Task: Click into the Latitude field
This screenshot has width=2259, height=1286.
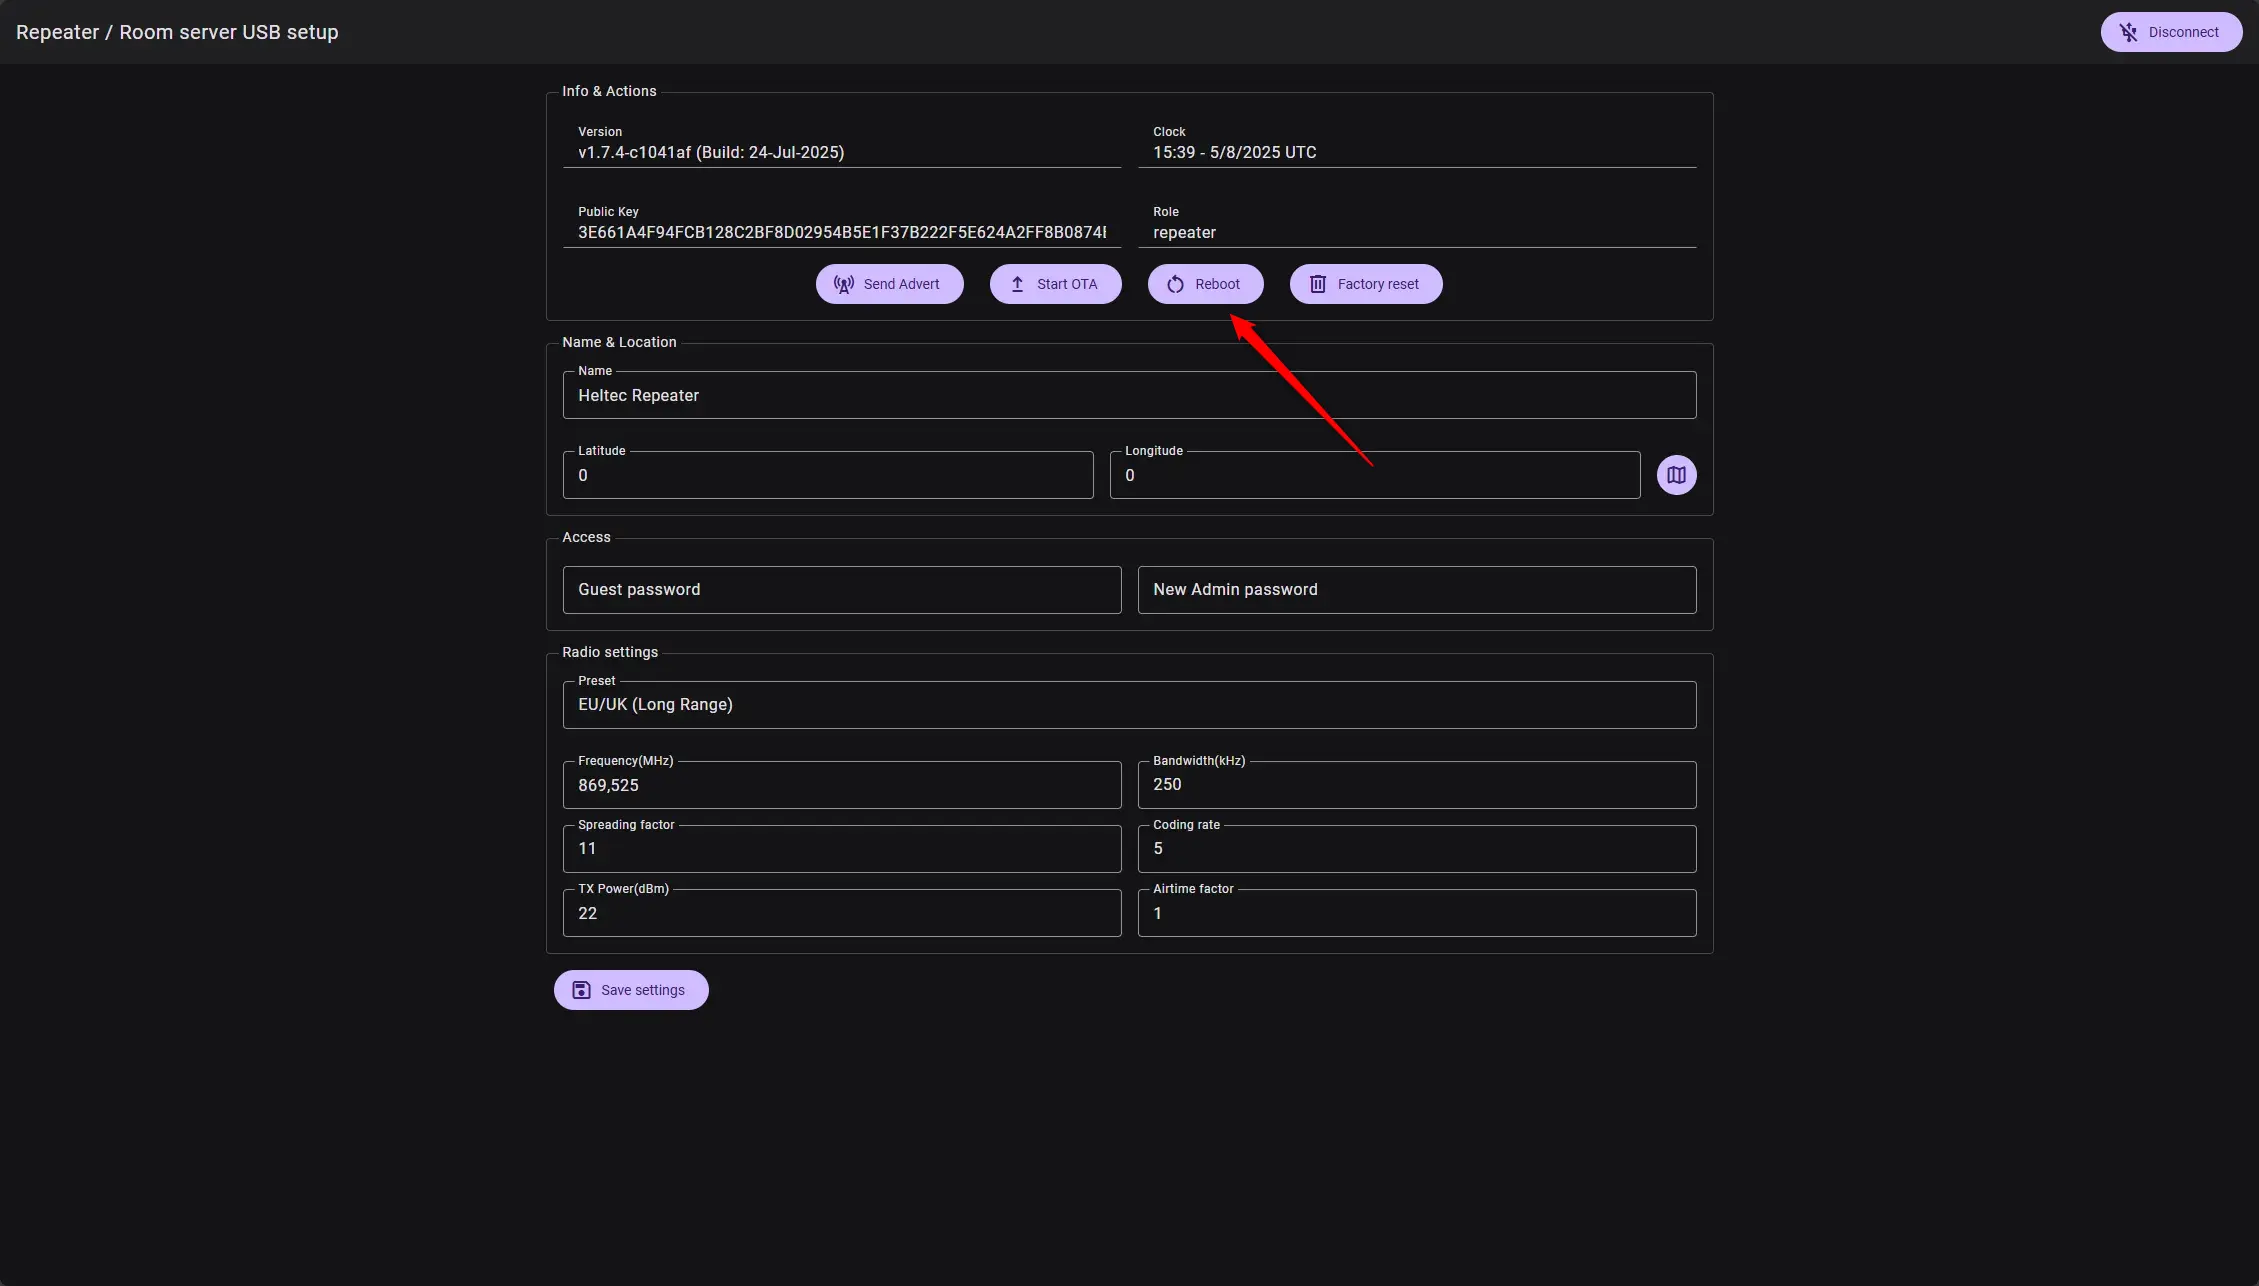Action: 827,476
